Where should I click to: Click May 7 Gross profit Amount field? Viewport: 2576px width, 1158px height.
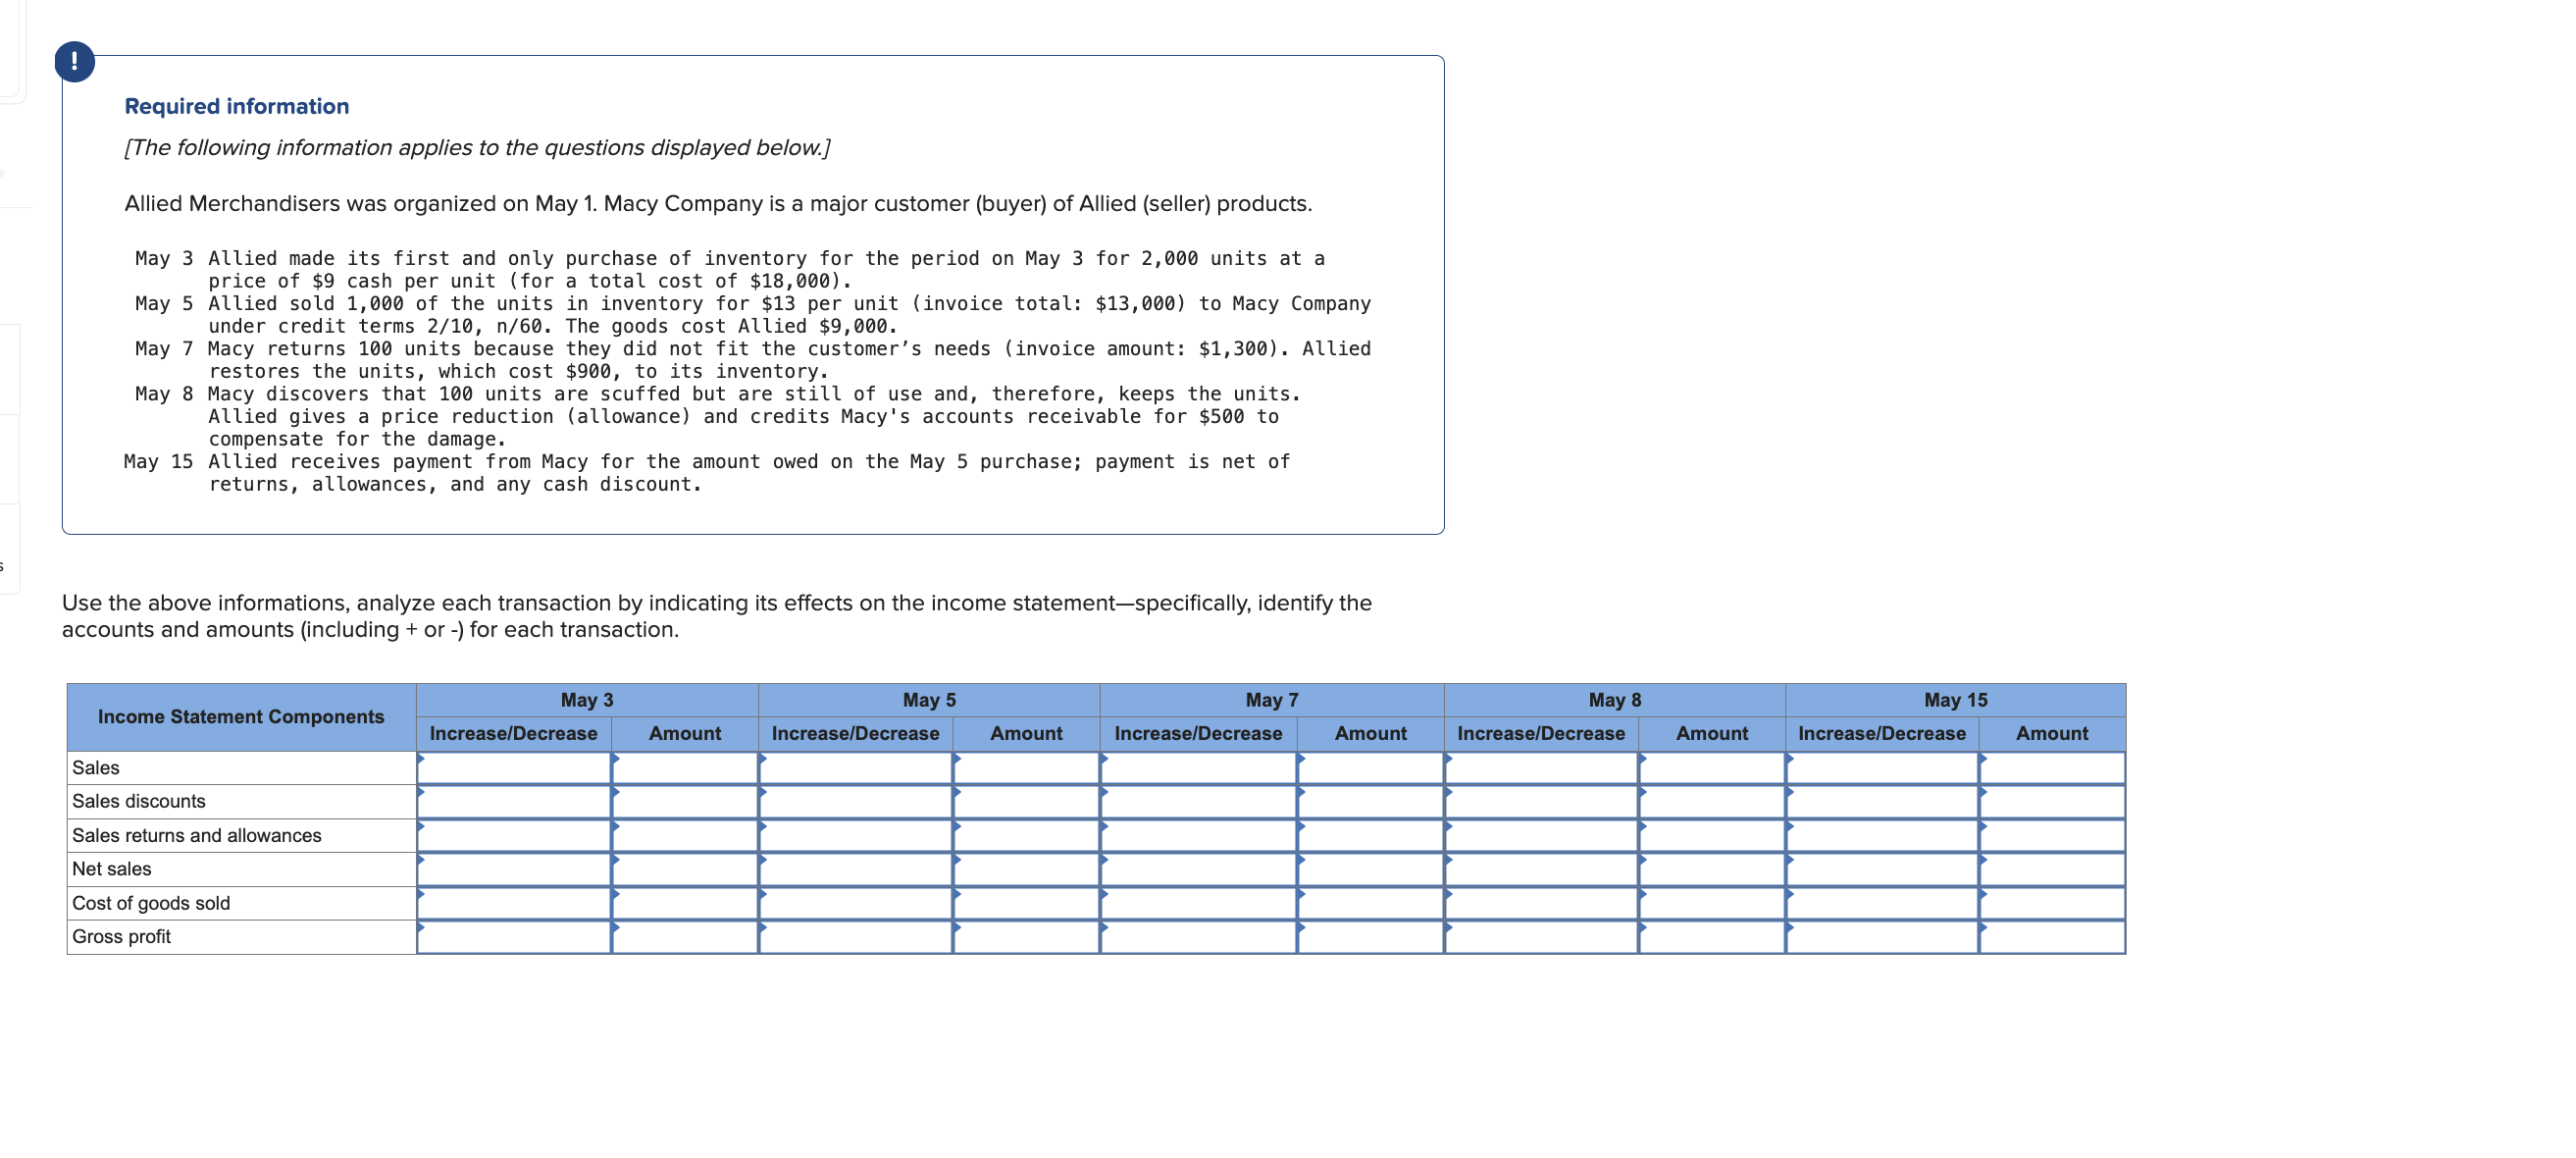1370,937
